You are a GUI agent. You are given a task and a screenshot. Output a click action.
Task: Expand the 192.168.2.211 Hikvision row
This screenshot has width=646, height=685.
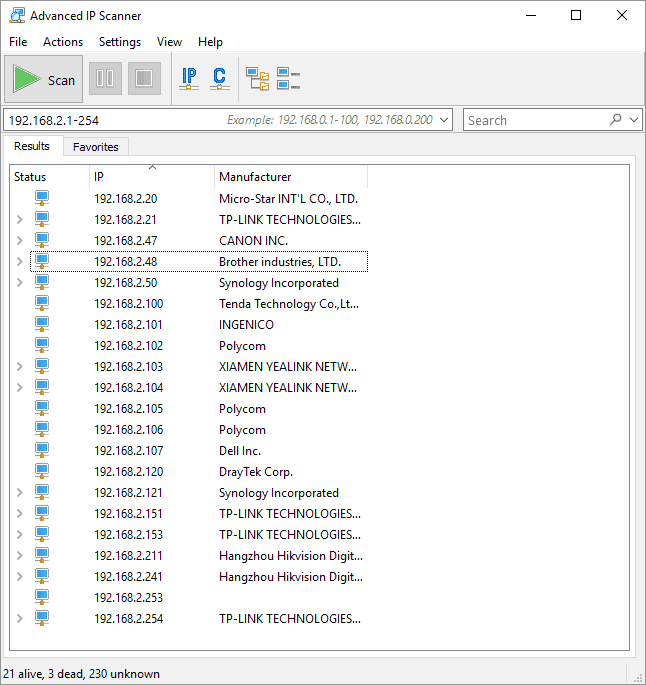pos(20,555)
